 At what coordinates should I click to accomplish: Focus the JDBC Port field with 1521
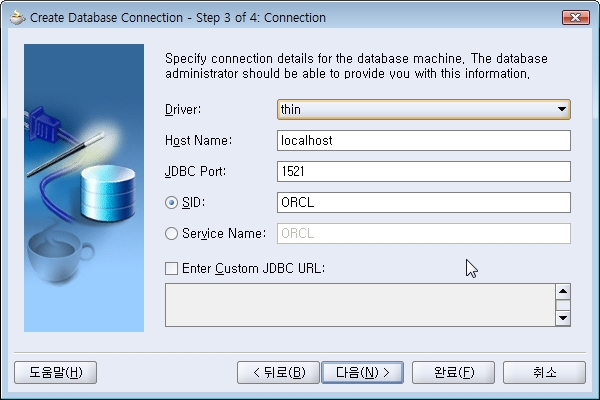(x=424, y=171)
